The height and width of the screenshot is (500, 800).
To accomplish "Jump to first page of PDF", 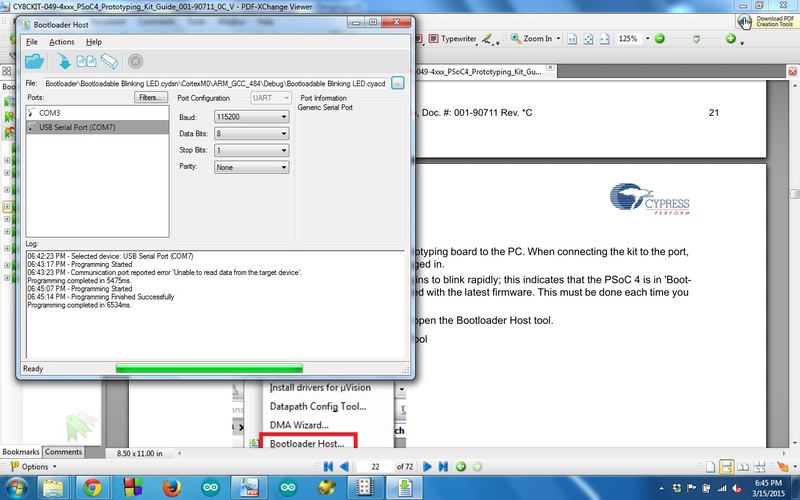I will click(328, 466).
